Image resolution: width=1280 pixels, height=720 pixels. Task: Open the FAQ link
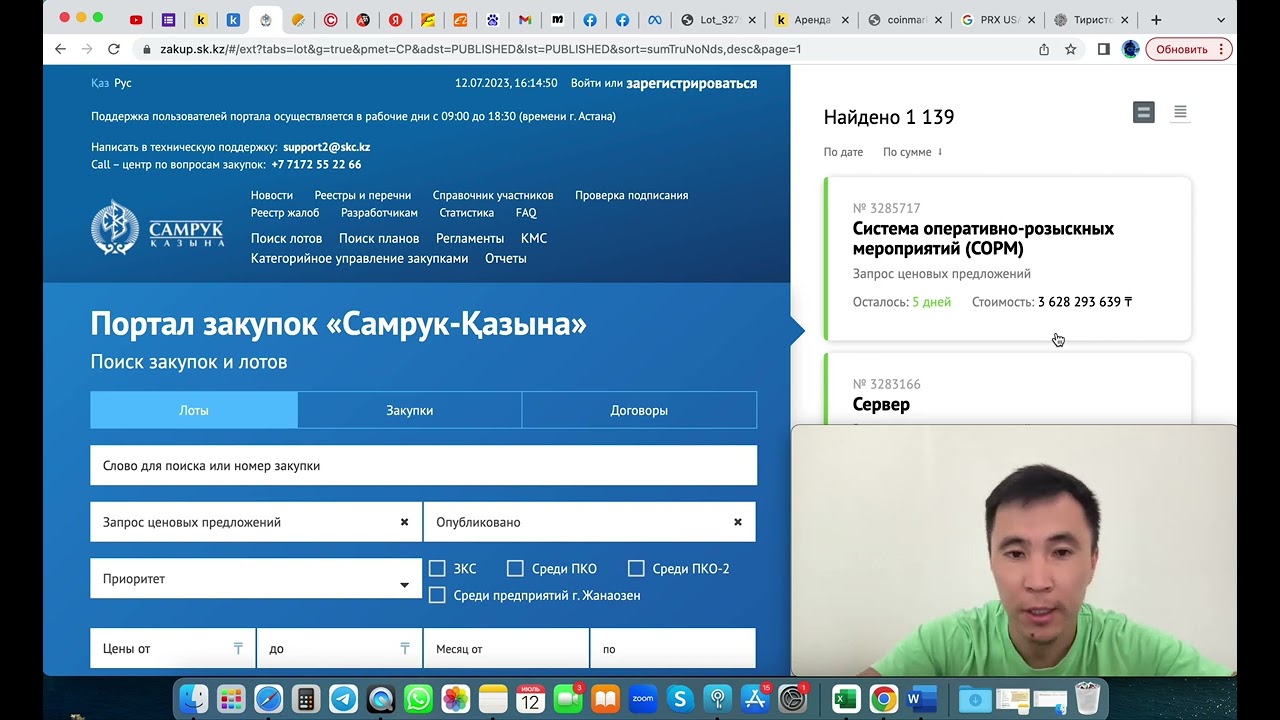pyautogui.click(x=526, y=213)
